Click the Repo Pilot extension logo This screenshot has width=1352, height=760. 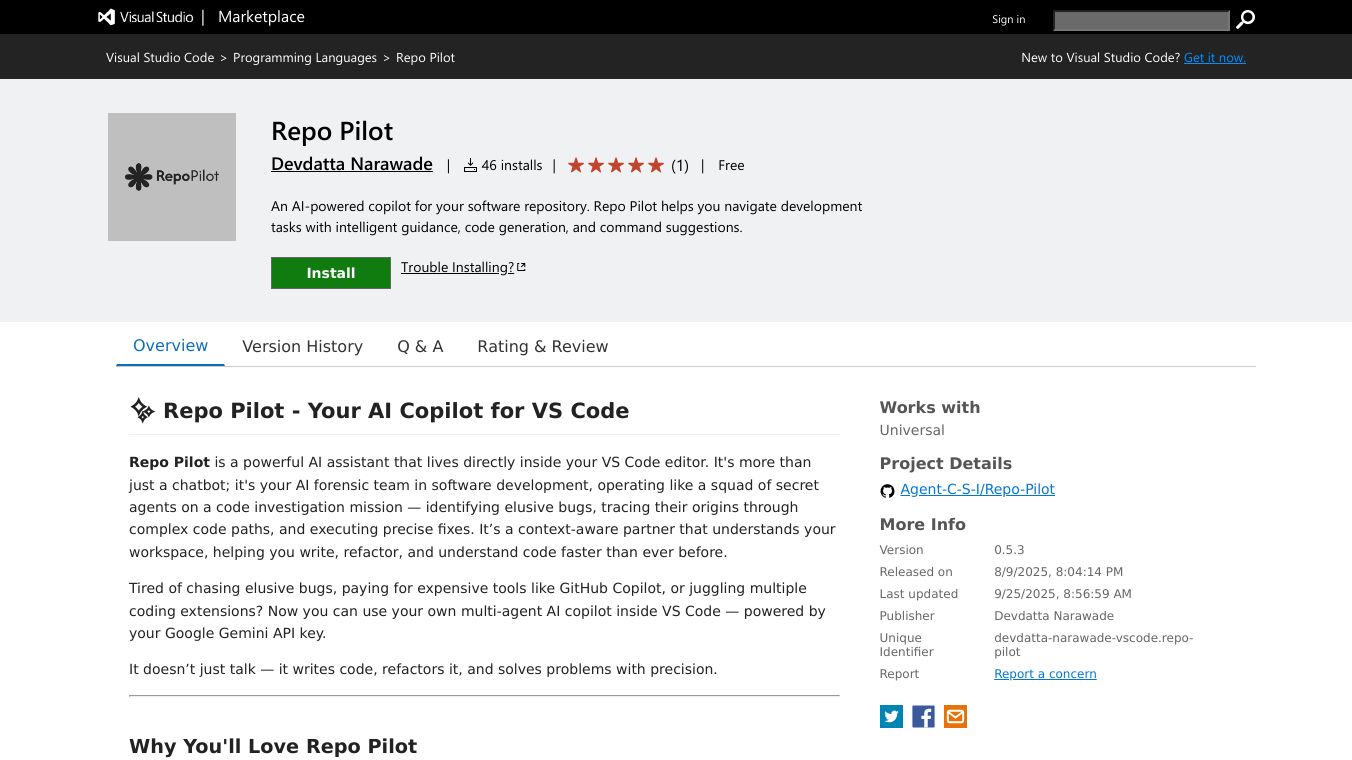coord(172,177)
